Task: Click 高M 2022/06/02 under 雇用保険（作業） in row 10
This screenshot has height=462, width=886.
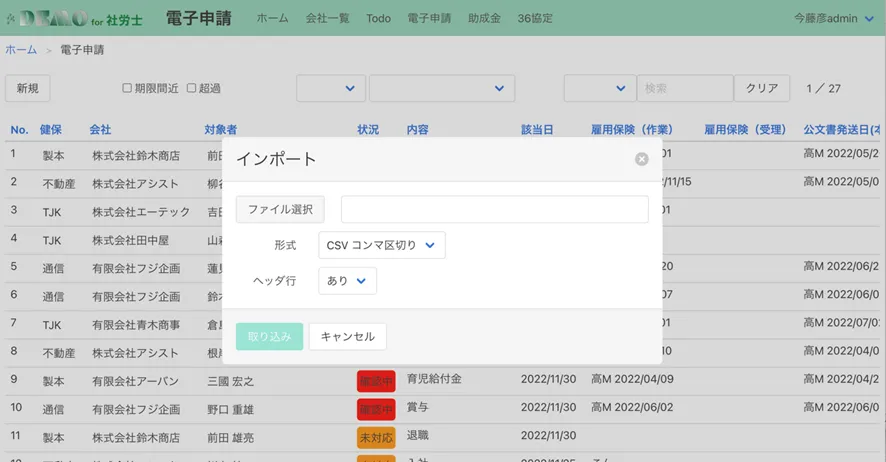Action: coord(632,407)
